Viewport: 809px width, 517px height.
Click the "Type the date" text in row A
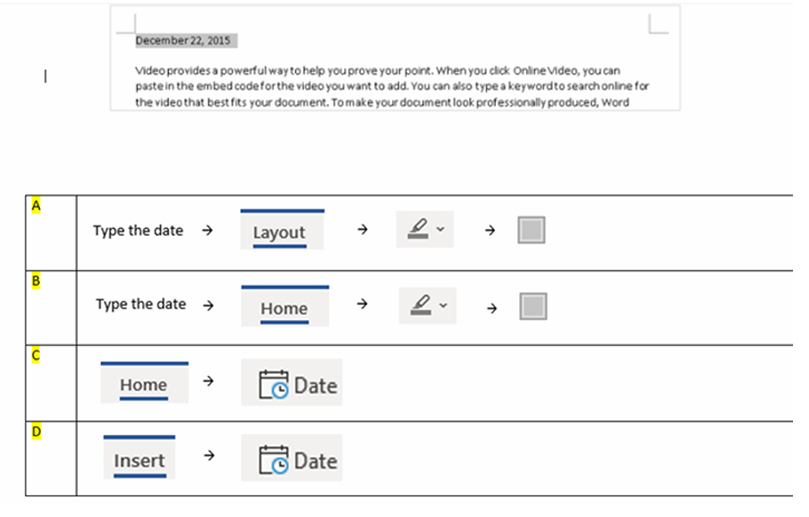pyautogui.click(x=138, y=230)
